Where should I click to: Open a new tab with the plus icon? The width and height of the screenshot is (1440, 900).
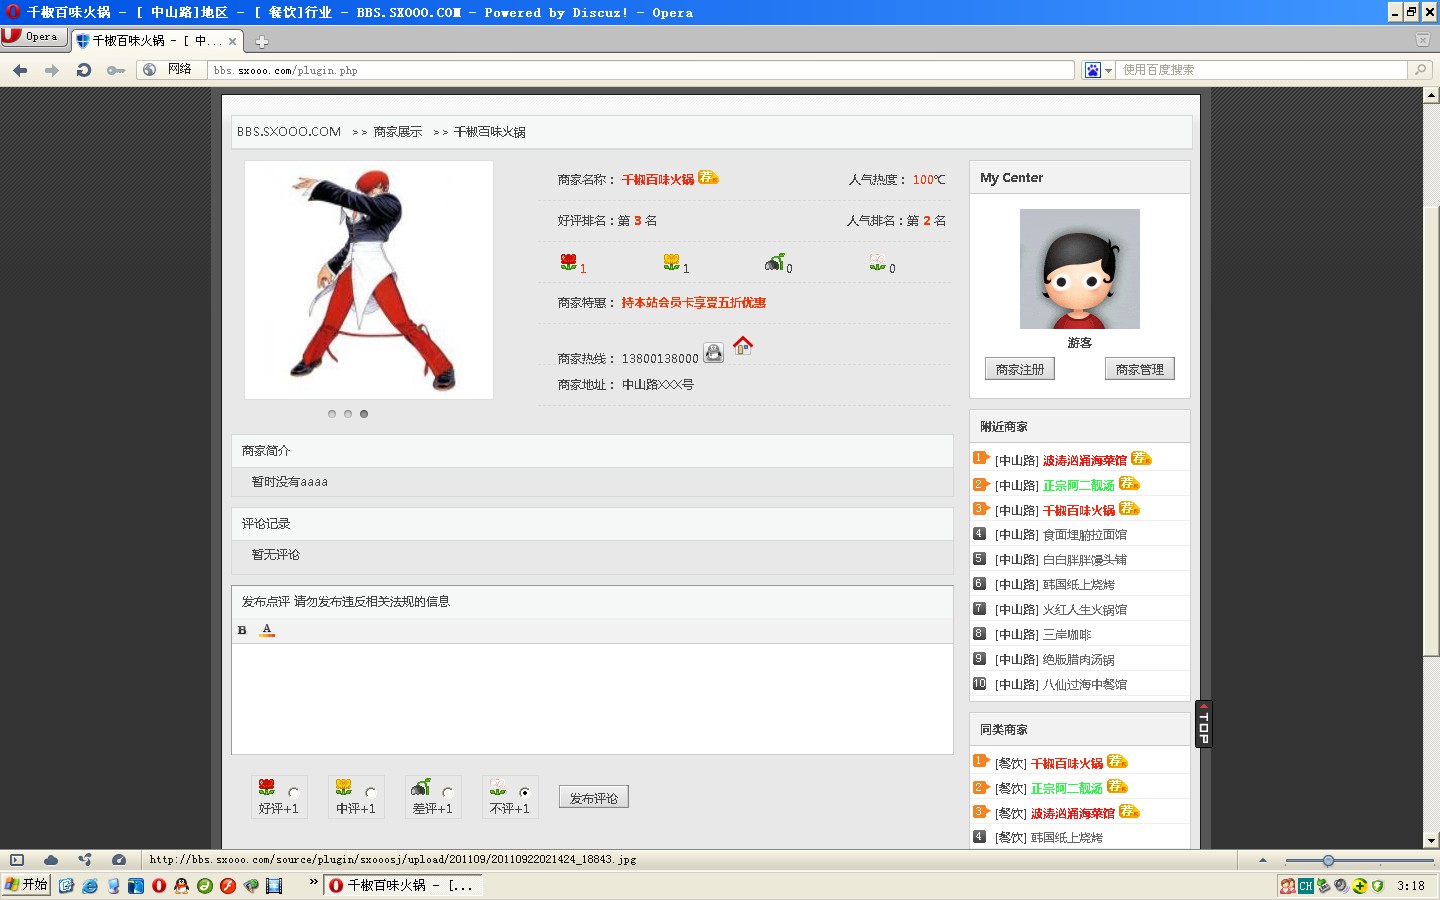coord(262,42)
